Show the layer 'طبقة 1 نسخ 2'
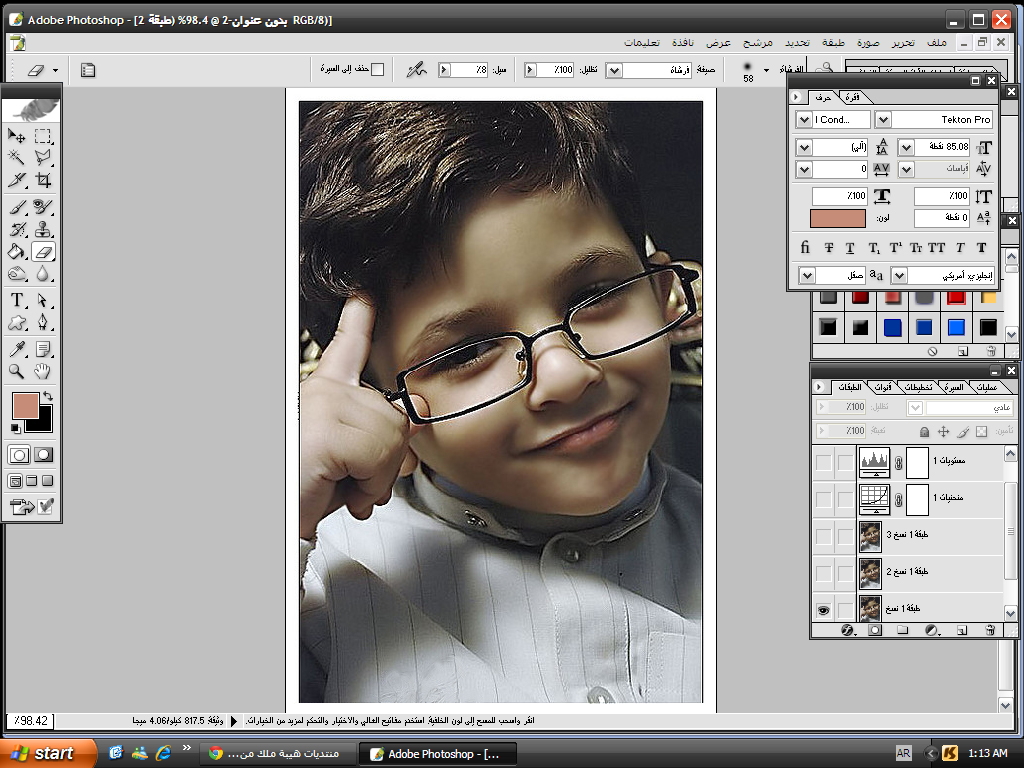Viewport: 1024px width, 768px height. [x=824, y=573]
